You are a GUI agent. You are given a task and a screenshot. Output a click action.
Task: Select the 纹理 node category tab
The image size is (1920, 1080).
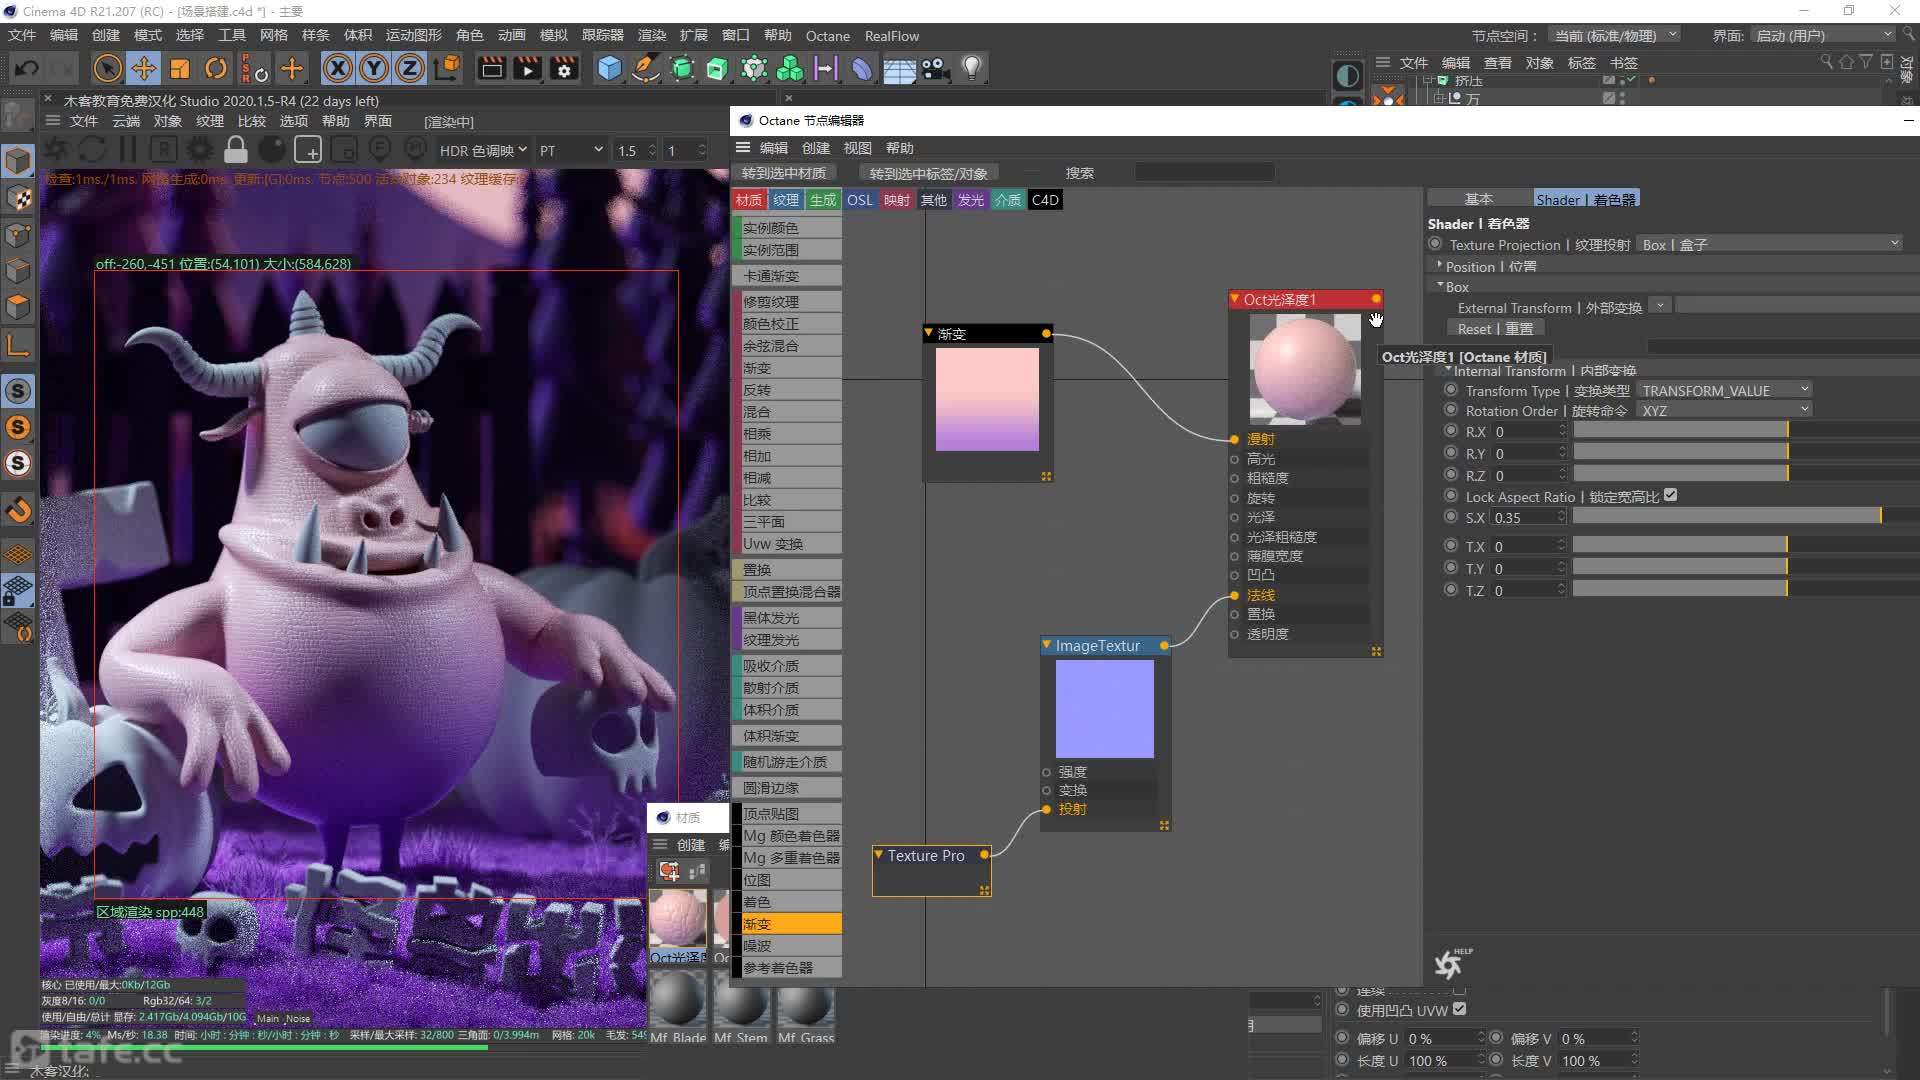(786, 200)
